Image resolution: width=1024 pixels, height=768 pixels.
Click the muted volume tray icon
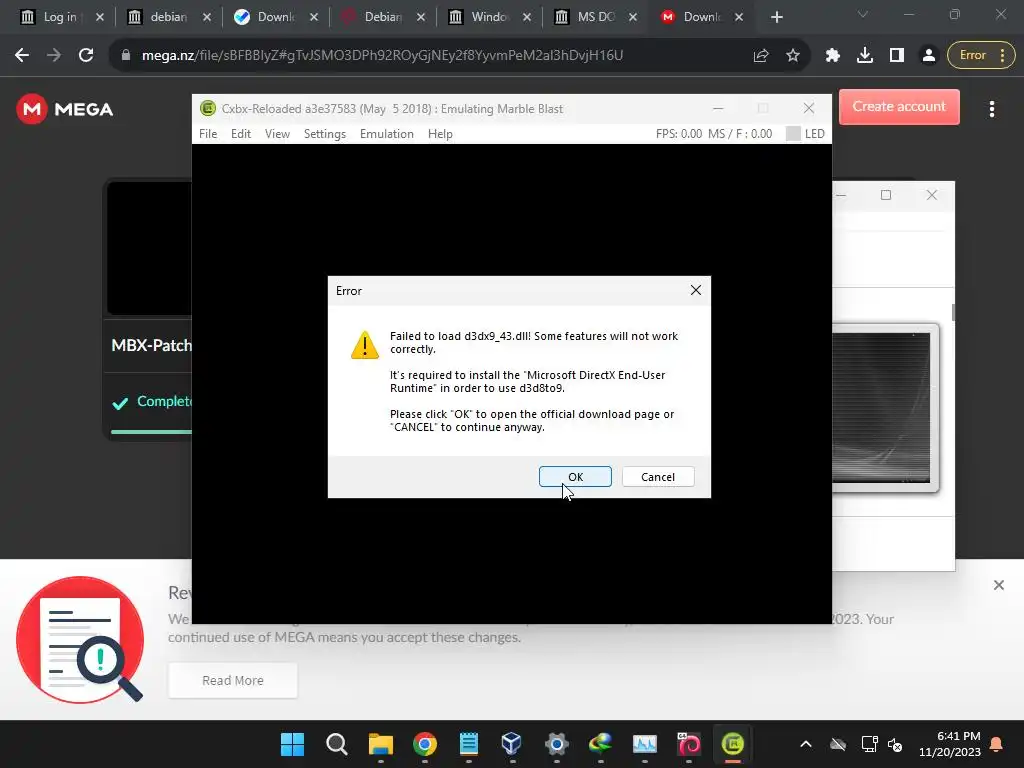895,744
